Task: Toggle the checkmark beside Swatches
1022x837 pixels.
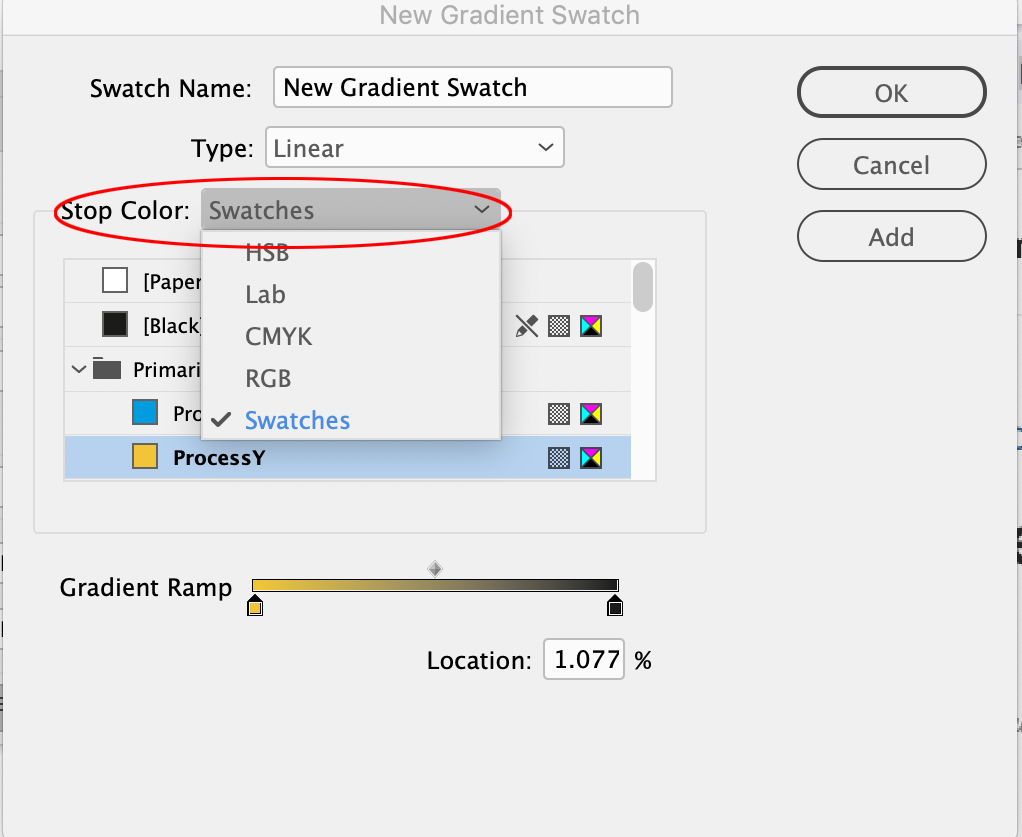Action: [221, 419]
